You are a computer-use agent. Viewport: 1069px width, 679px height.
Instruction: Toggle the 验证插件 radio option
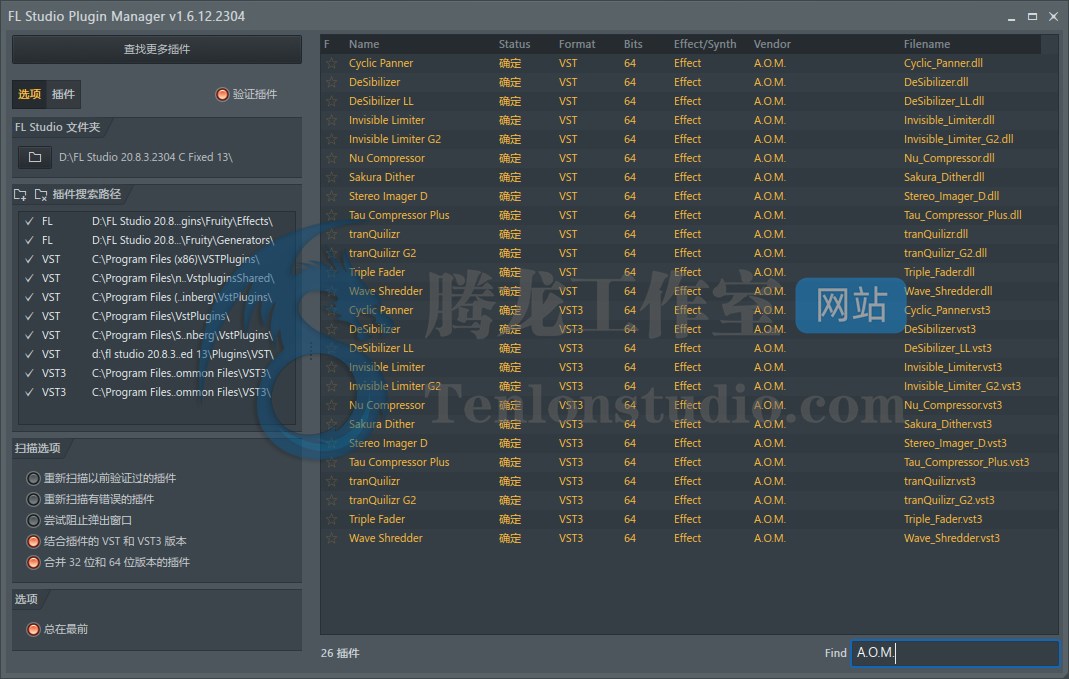click(222, 95)
